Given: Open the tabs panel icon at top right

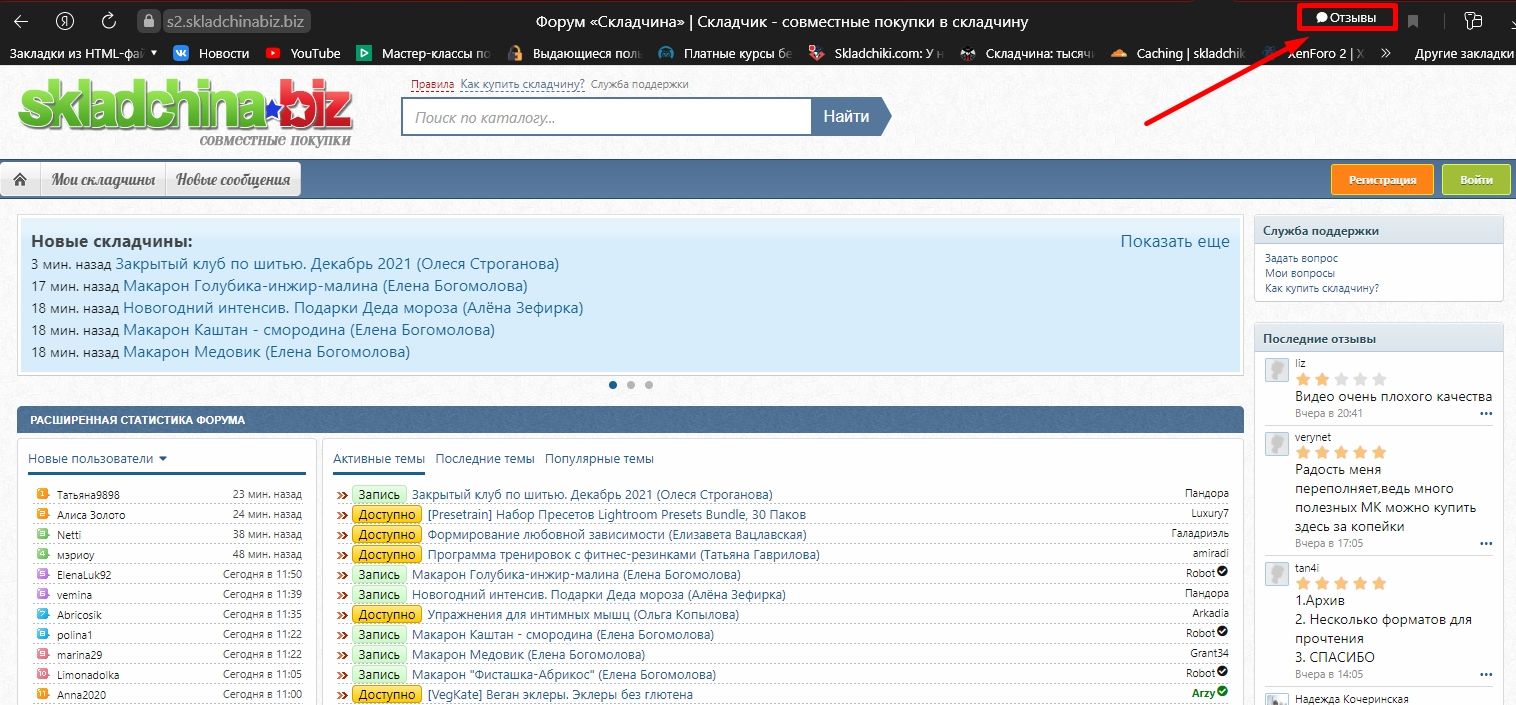Looking at the screenshot, I should pos(1475,19).
